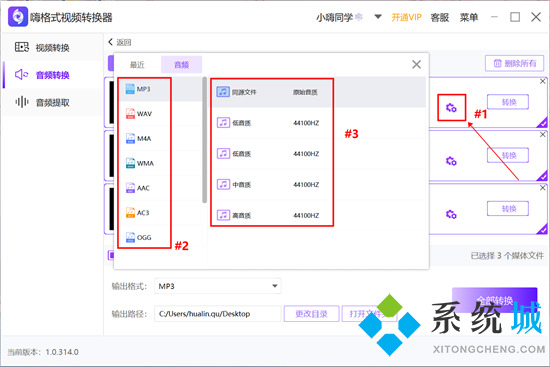Expand the 小嗨同学 account dropdown arrow

[x=378, y=16]
